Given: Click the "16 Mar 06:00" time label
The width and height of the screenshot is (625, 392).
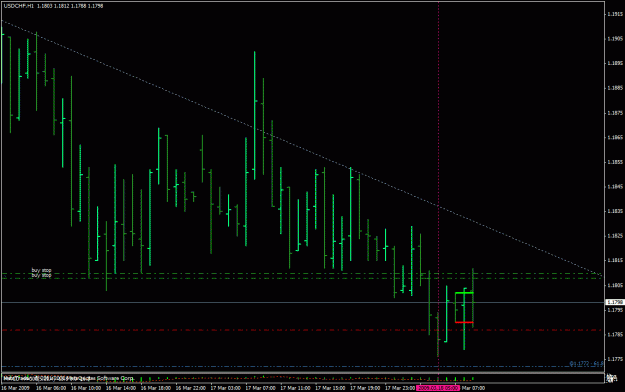Looking at the screenshot, I should coord(51,388).
